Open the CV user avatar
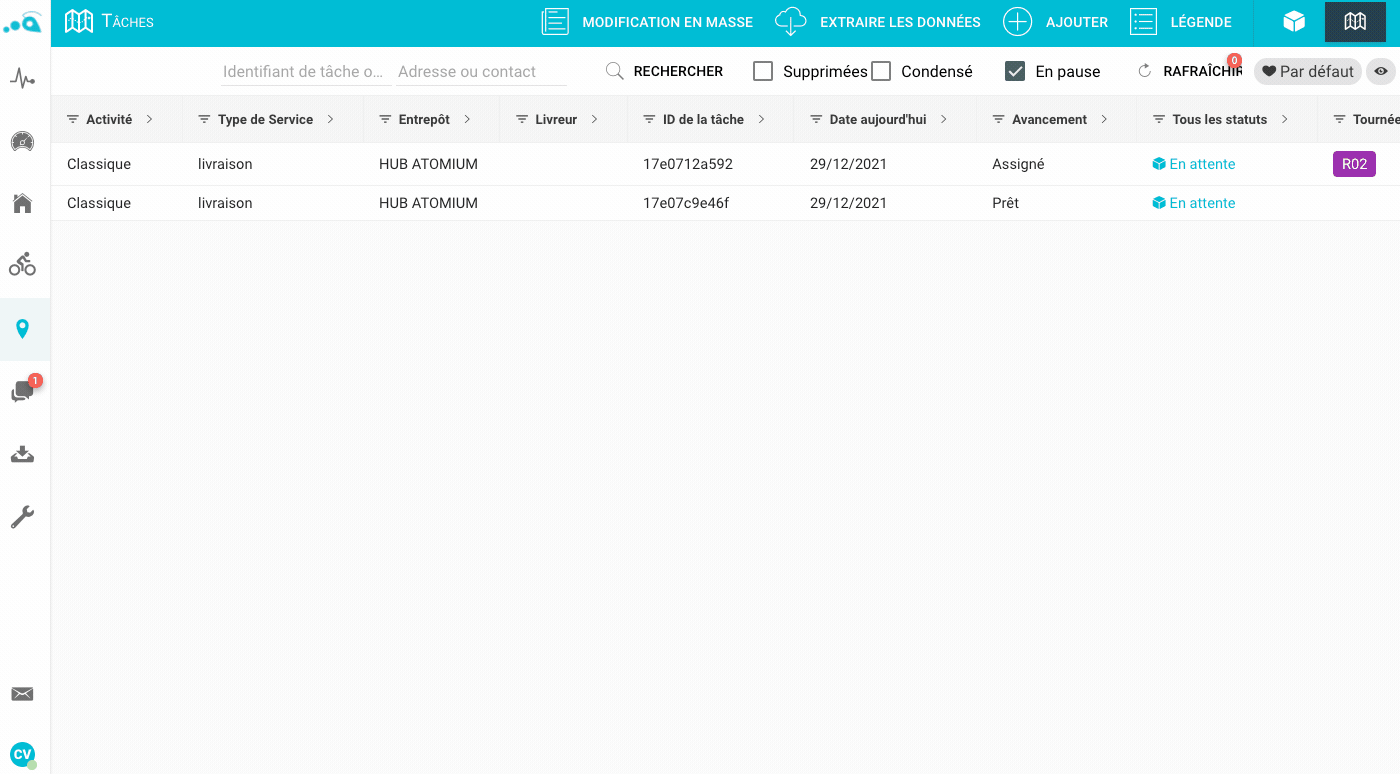The image size is (1400, 774). click(22, 754)
